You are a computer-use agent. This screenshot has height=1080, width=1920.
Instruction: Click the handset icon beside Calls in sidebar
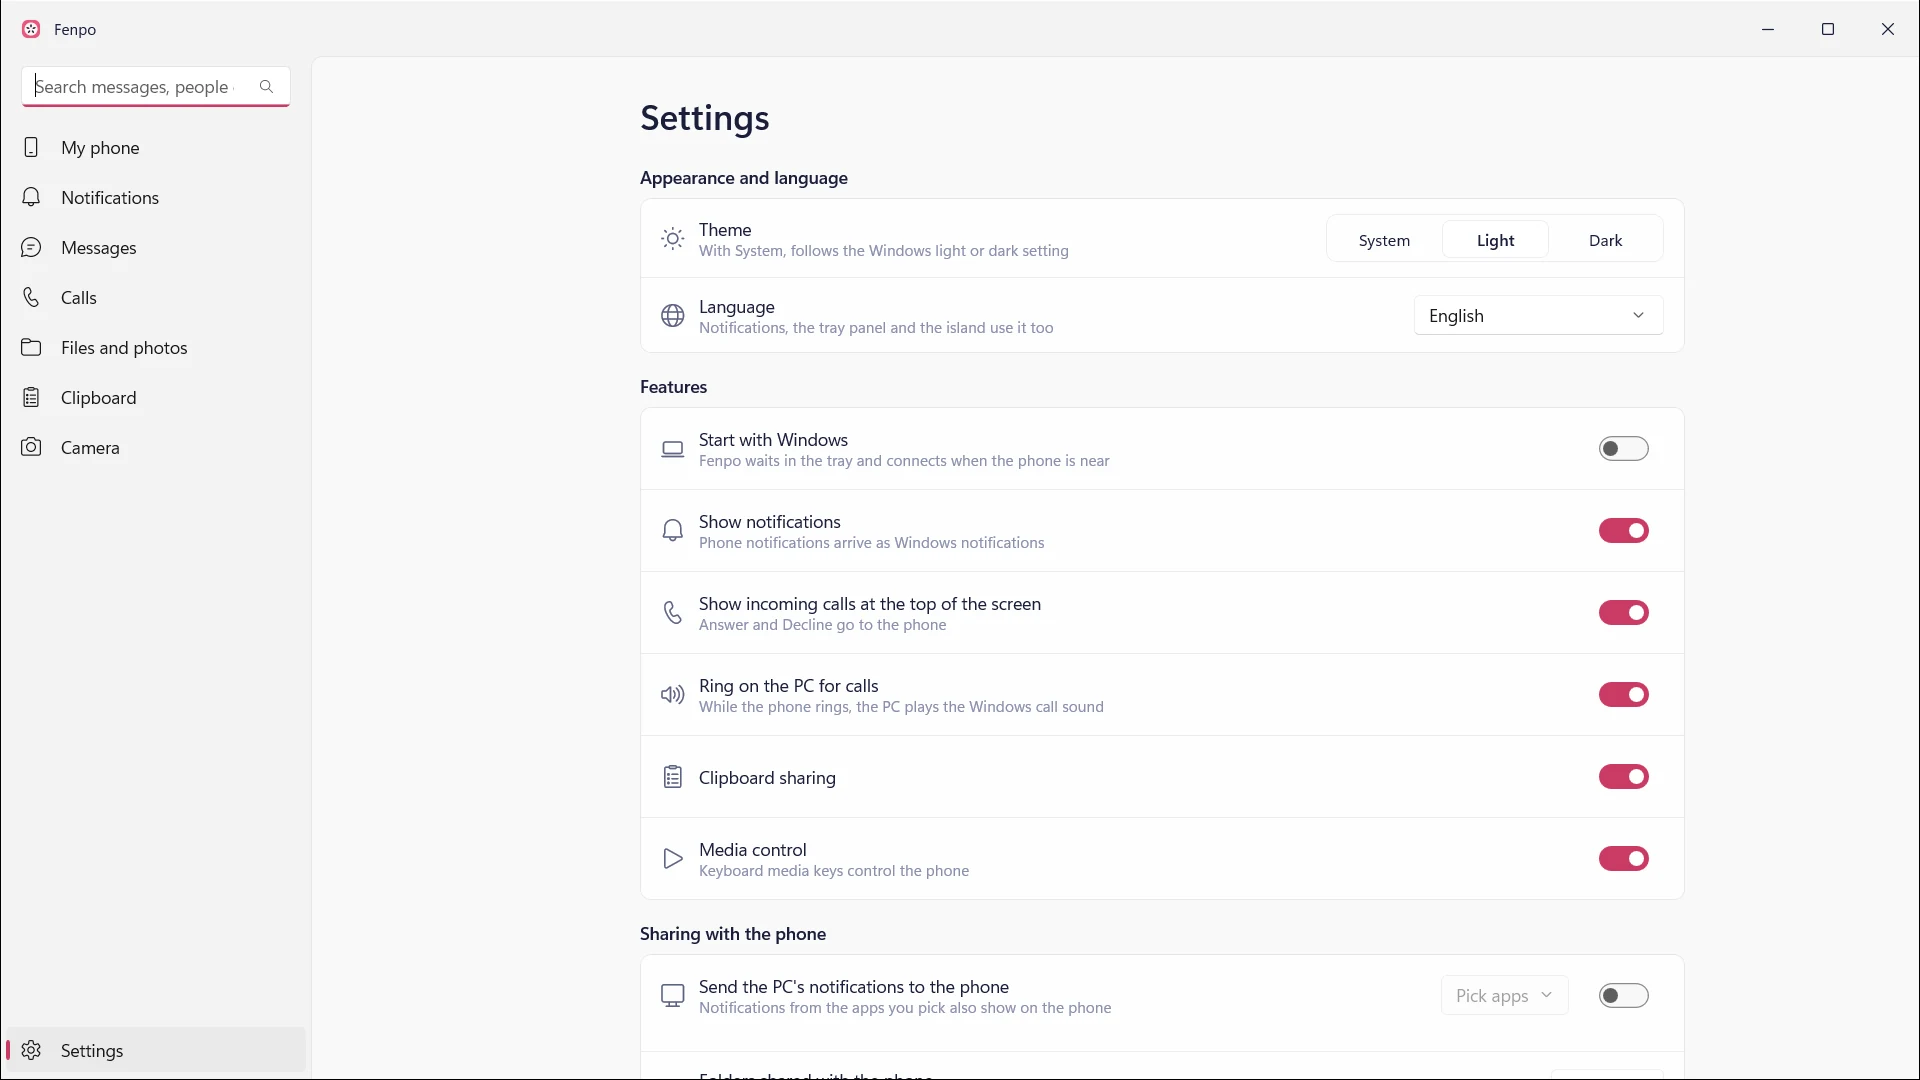pyautogui.click(x=31, y=297)
